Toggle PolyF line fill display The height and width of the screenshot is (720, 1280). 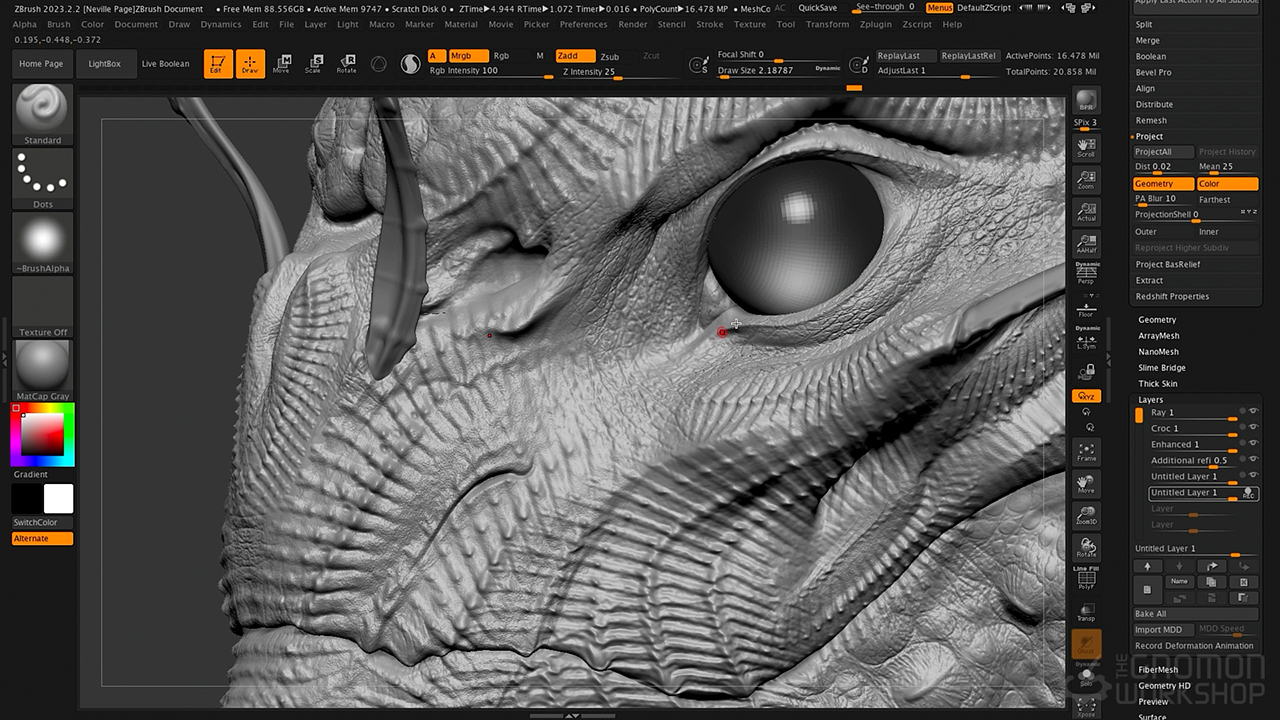coord(1086,579)
